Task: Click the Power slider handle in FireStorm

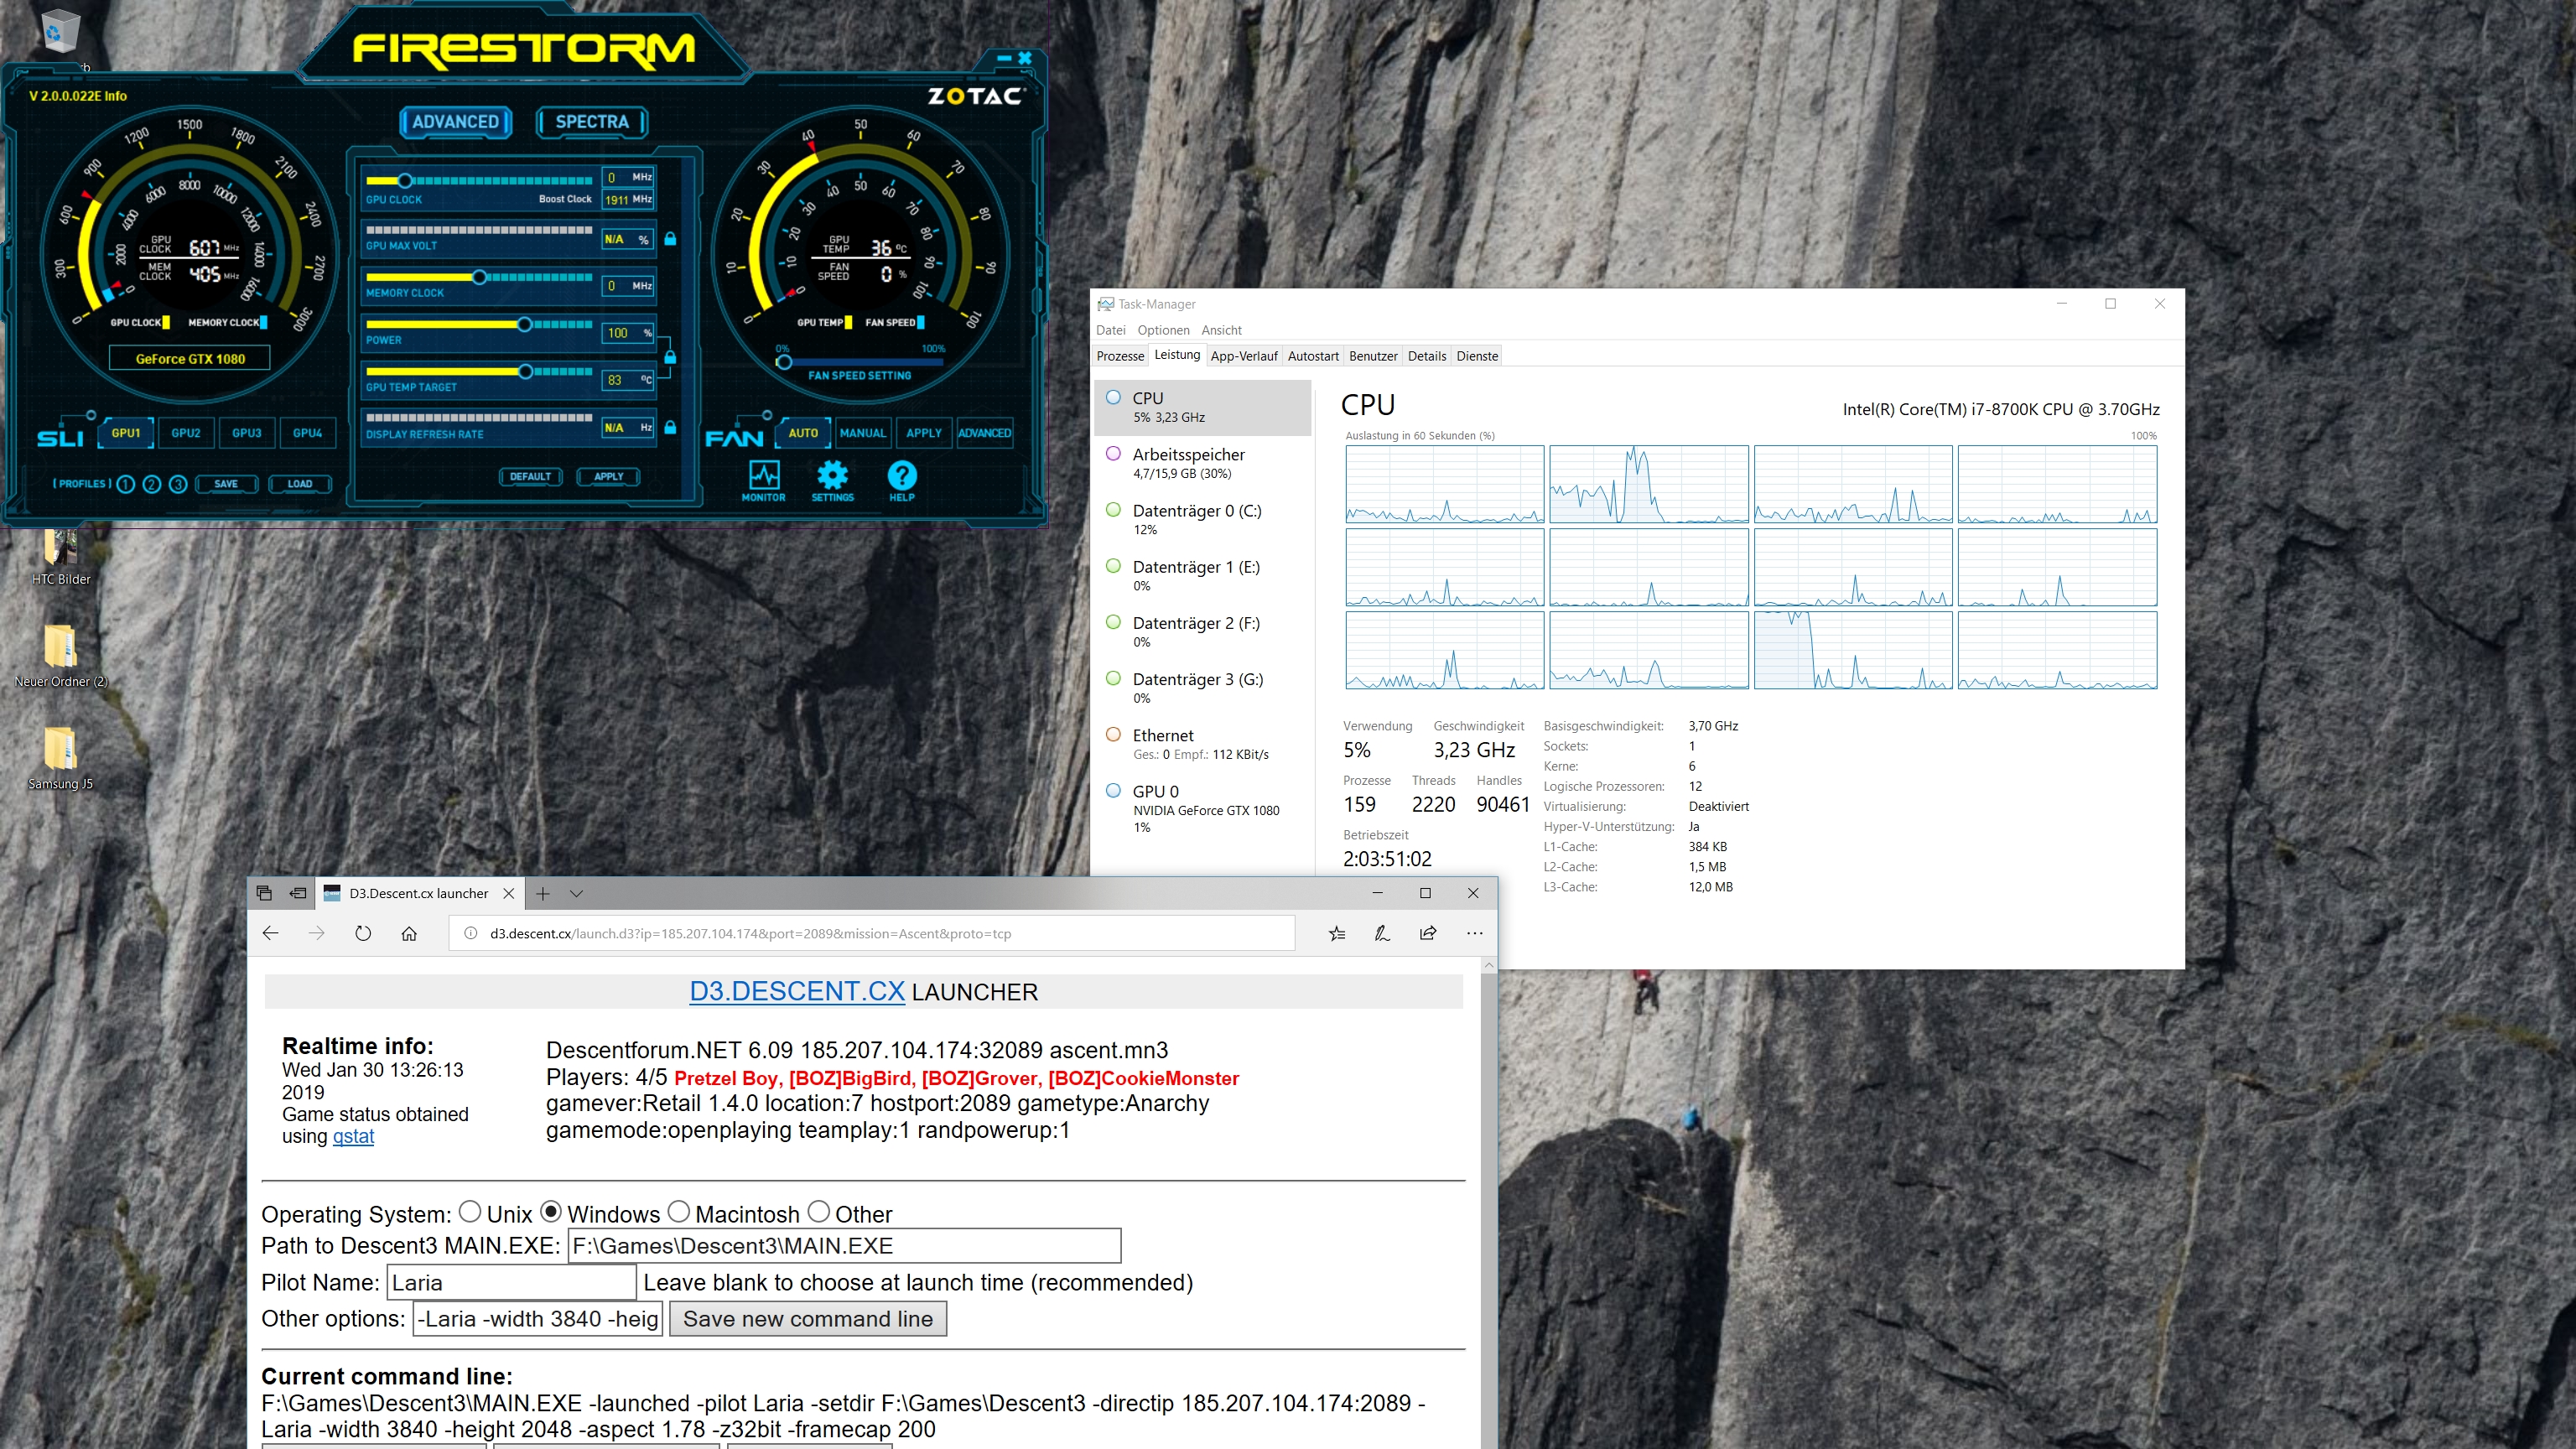Action: pyautogui.click(x=524, y=324)
